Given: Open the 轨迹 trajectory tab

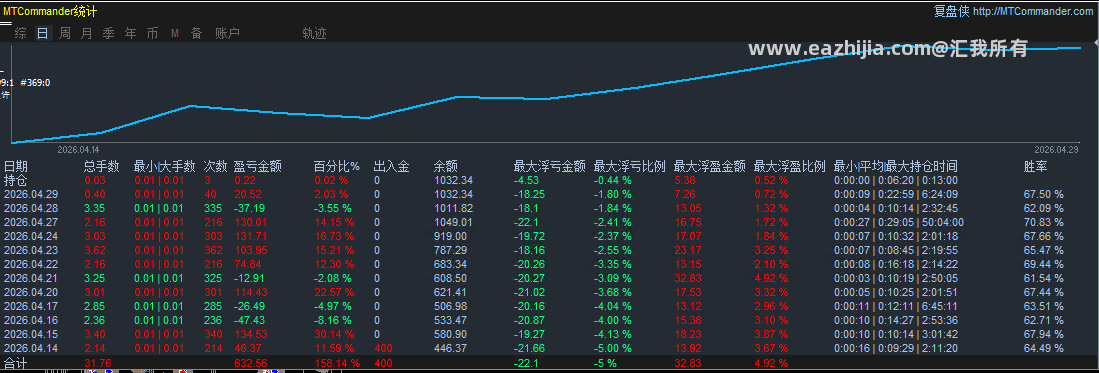Looking at the screenshot, I should (x=314, y=33).
